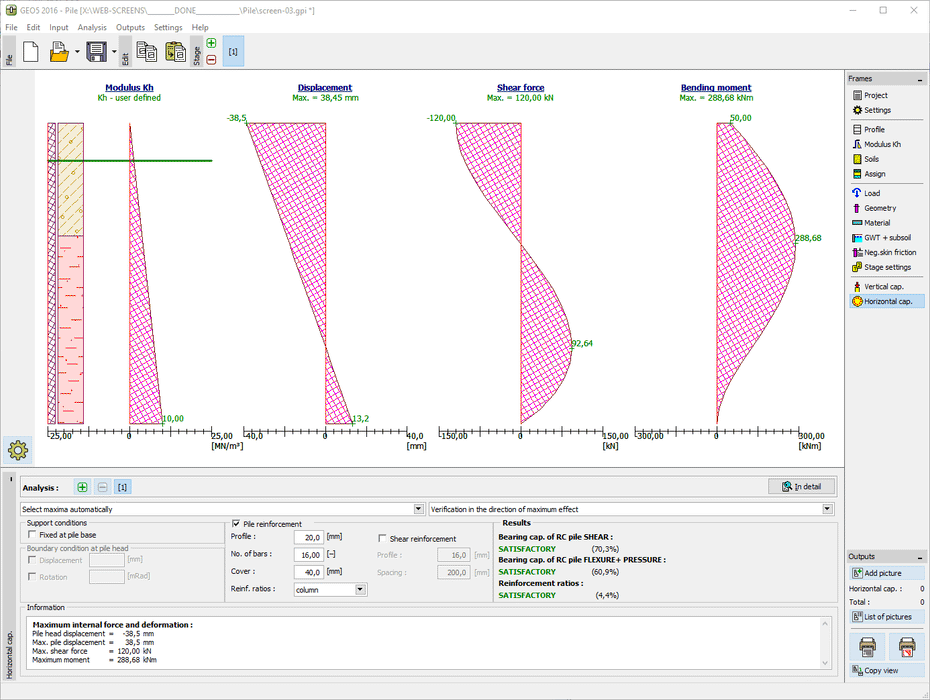930x700 pixels.
Task: Open drawing settings gear icon
Action: coord(18,450)
